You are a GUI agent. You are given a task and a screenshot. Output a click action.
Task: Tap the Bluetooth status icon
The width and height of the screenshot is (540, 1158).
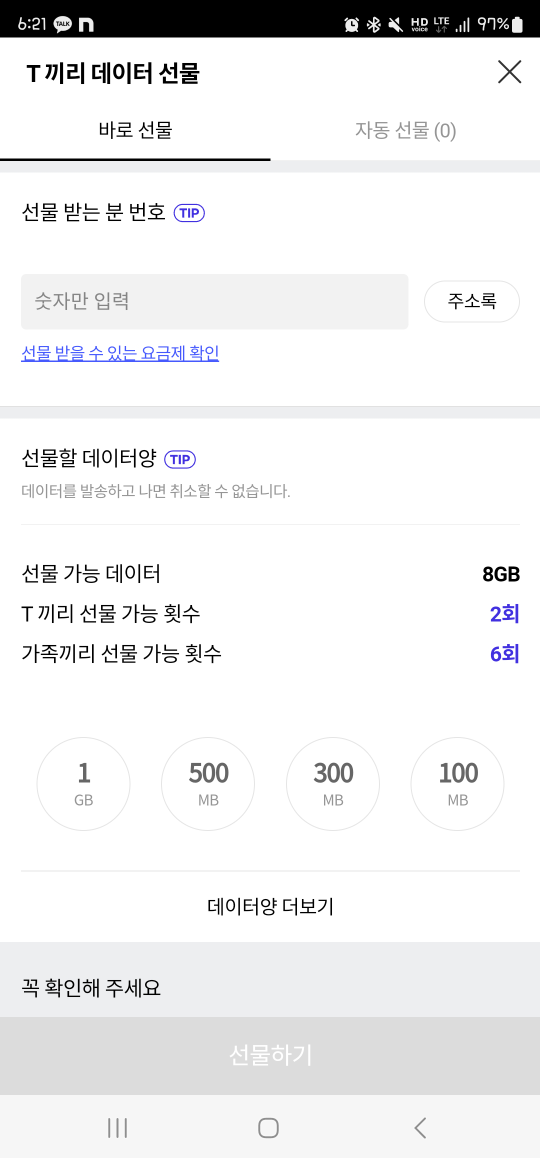(x=374, y=25)
